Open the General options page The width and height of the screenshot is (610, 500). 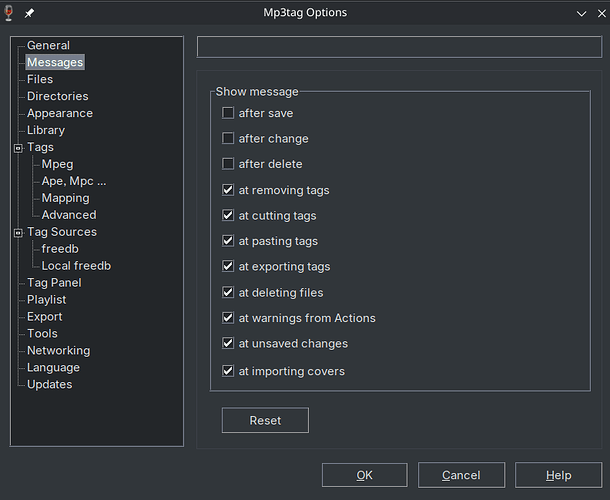pos(48,45)
